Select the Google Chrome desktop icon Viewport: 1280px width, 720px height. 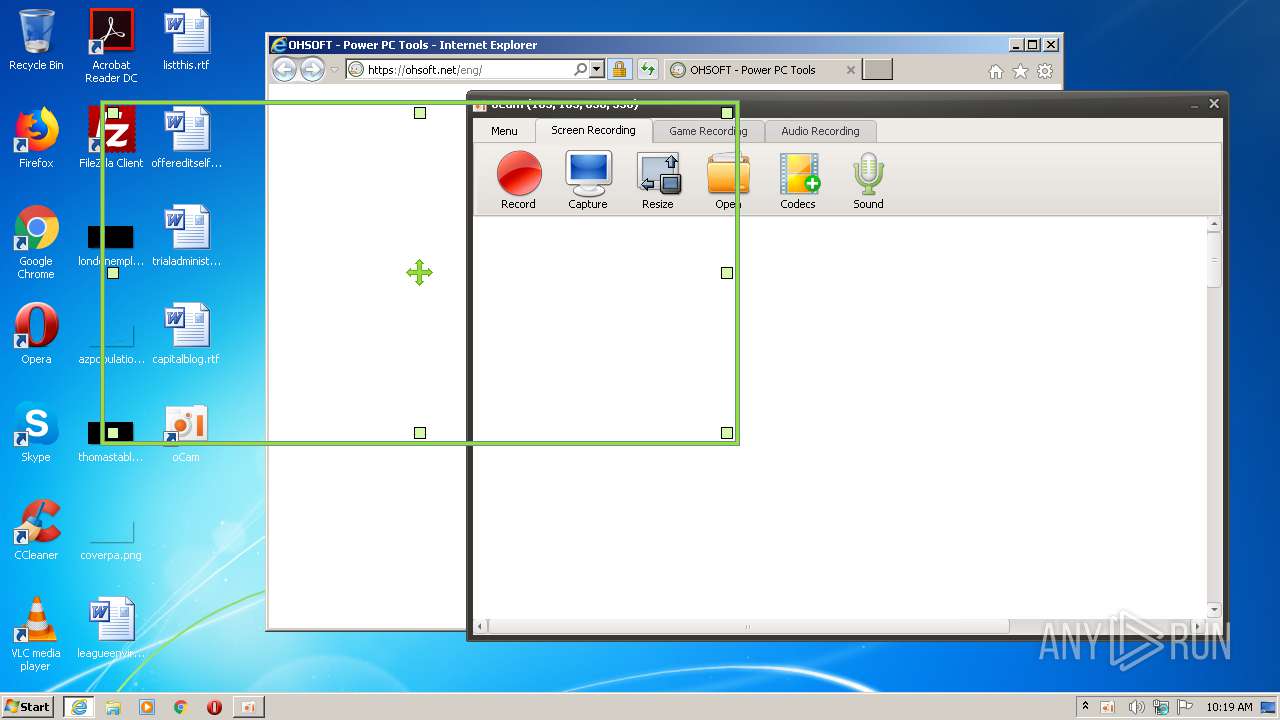pyautogui.click(x=36, y=242)
